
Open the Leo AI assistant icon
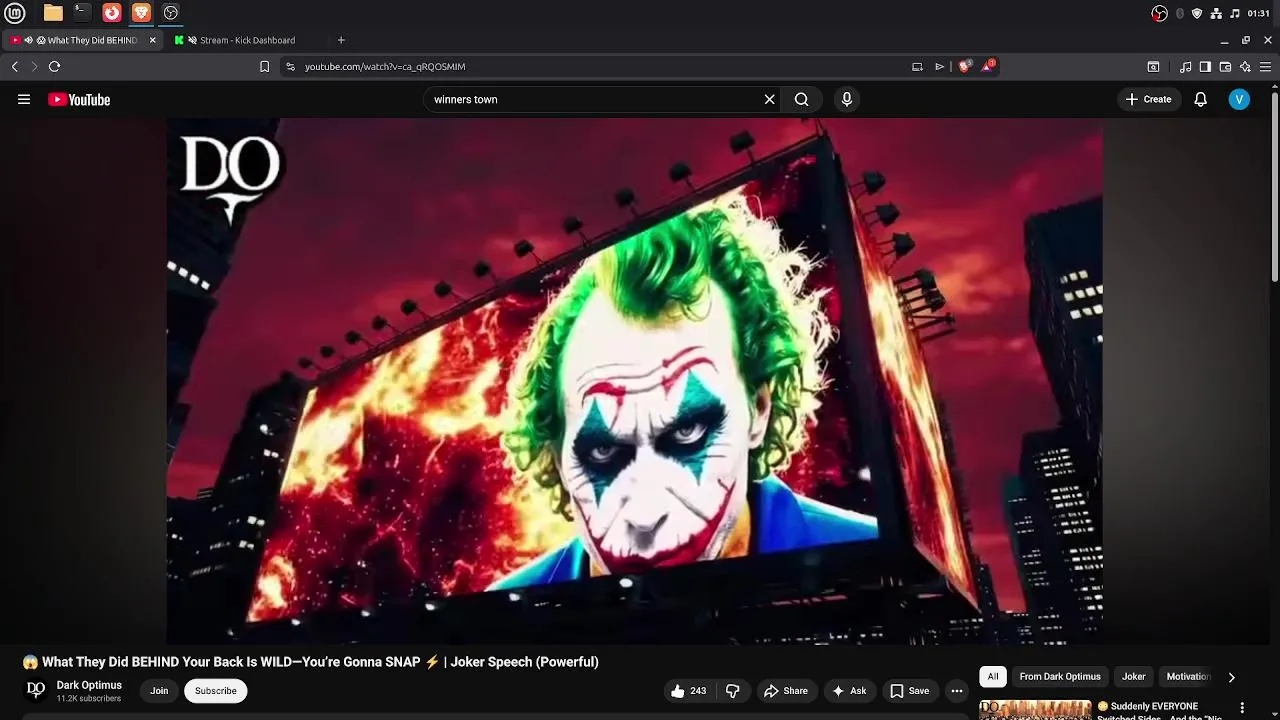[1245, 67]
